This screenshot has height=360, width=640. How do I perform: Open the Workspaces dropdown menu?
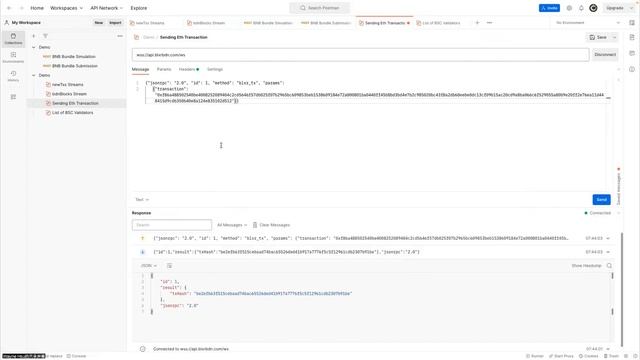[66, 8]
